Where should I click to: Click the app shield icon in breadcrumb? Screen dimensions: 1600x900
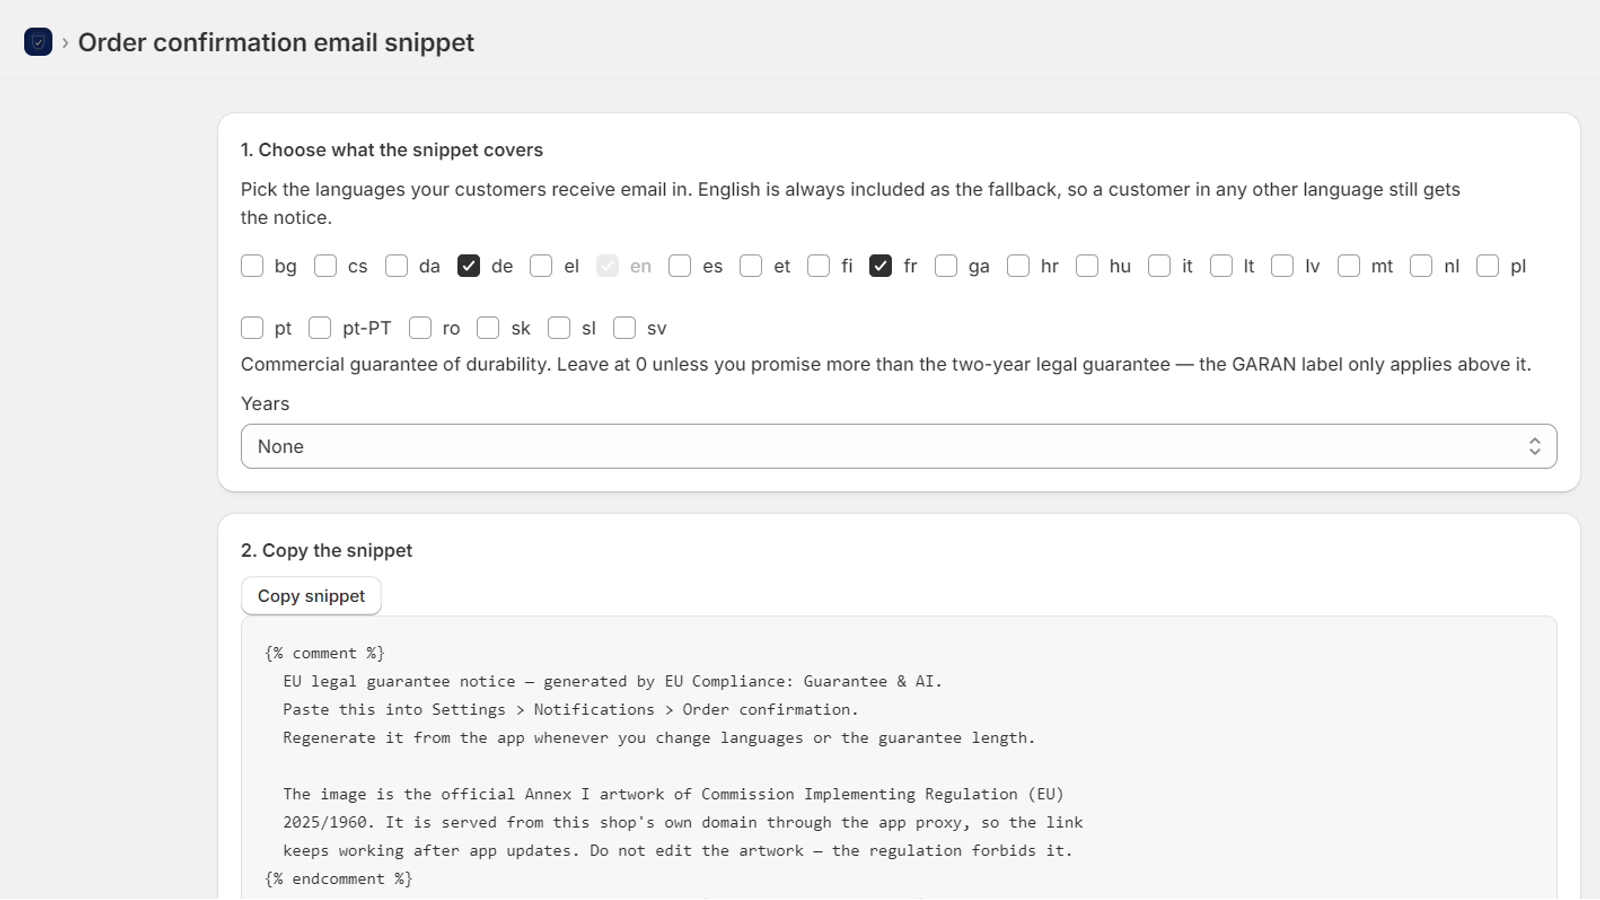pos(38,42)
